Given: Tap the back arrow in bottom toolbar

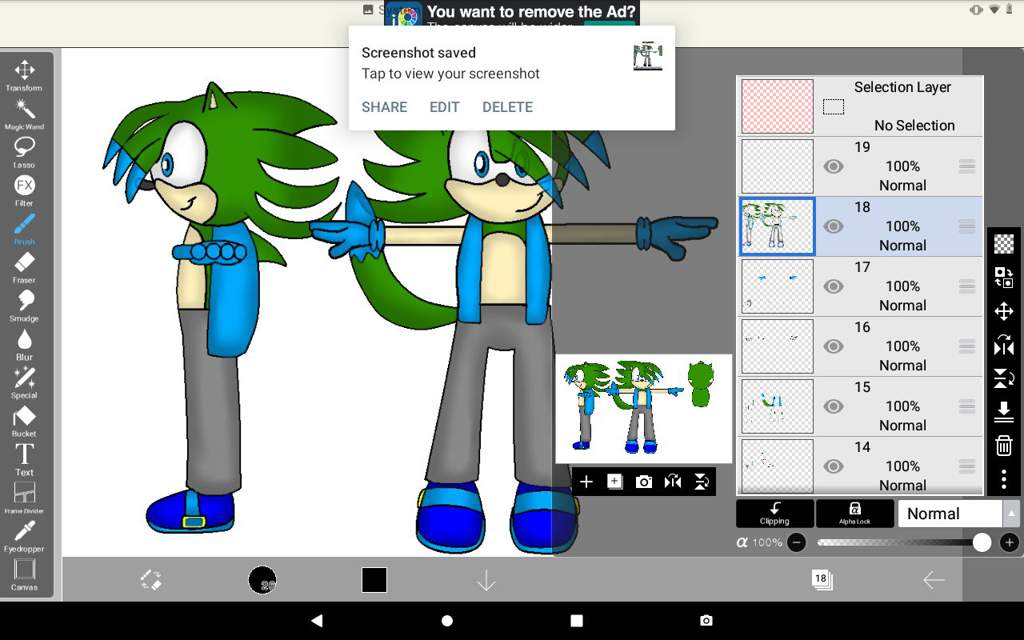Looking at the screenshot, I should tap(934, 580).
